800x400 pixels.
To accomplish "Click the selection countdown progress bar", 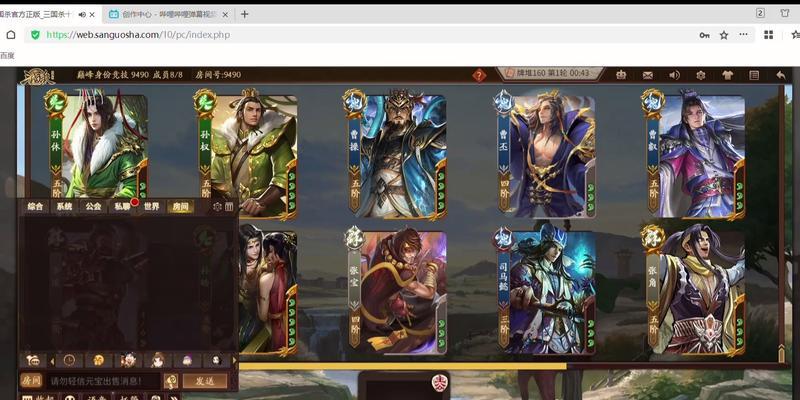I will tap(403, 366).
